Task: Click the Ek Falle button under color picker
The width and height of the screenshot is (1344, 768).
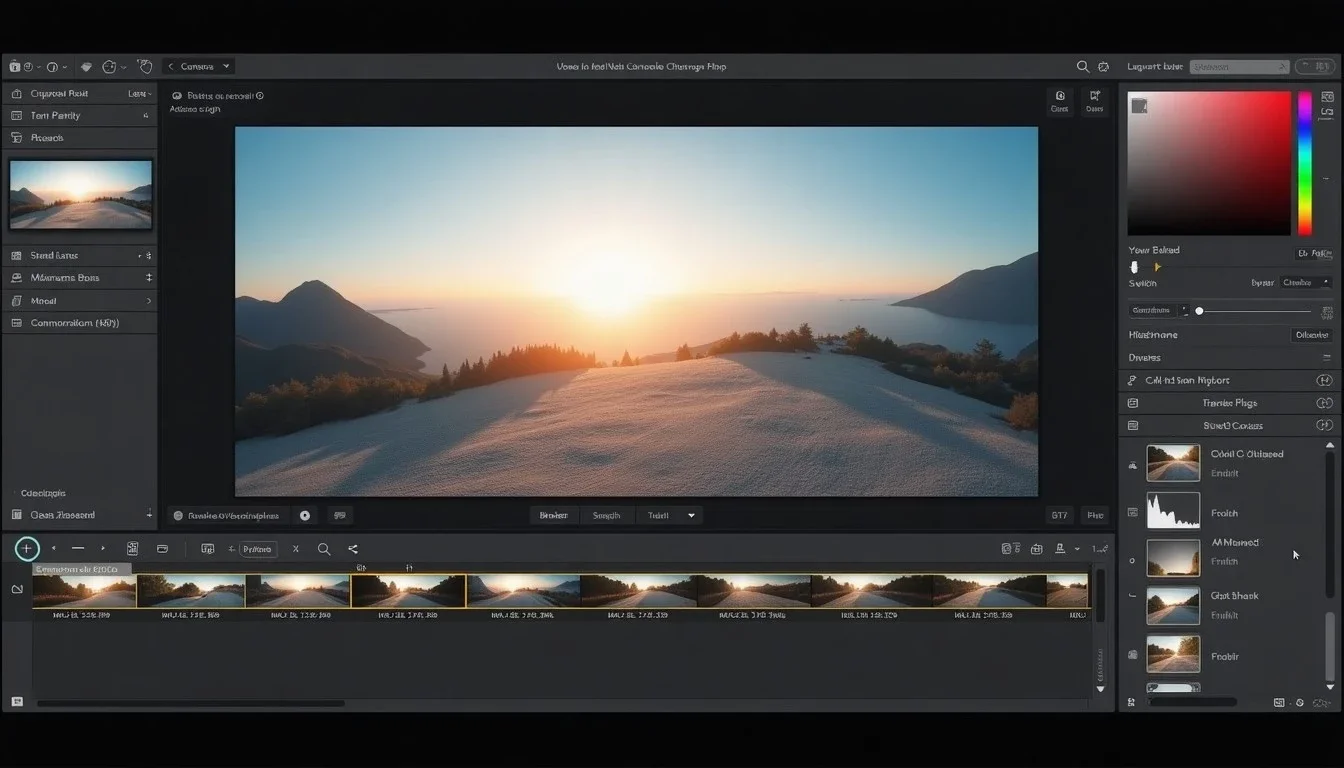Action: tap(1315, 254)
